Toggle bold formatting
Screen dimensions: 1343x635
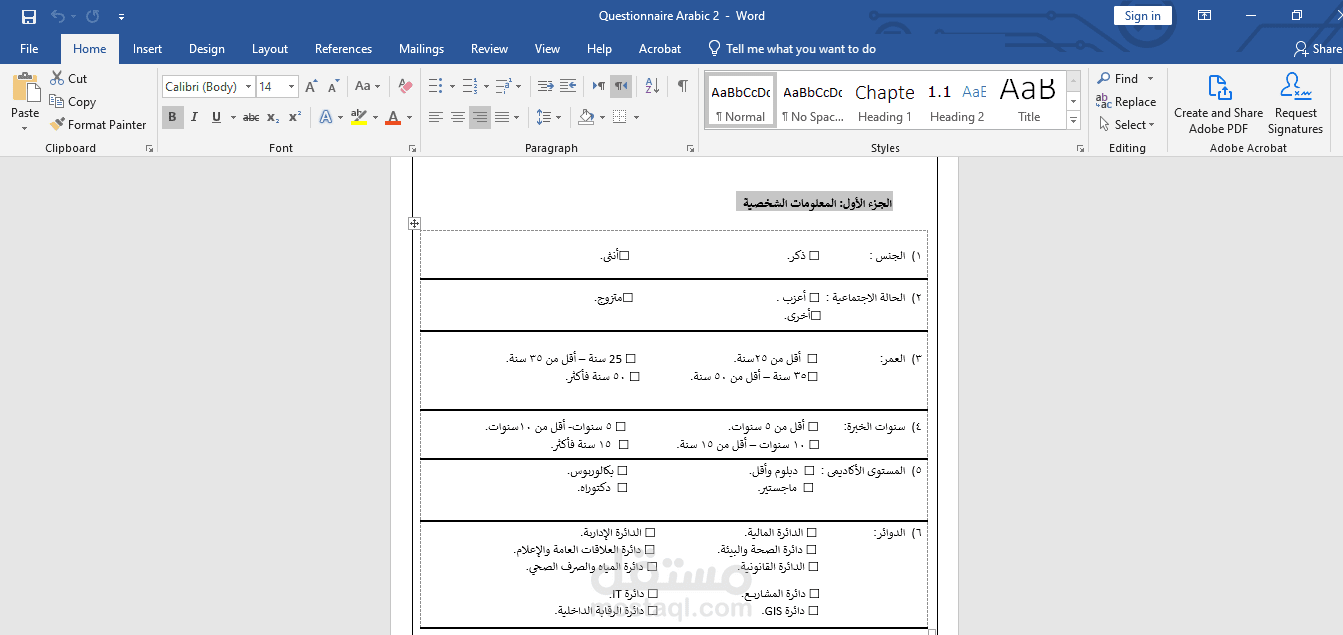172,117
